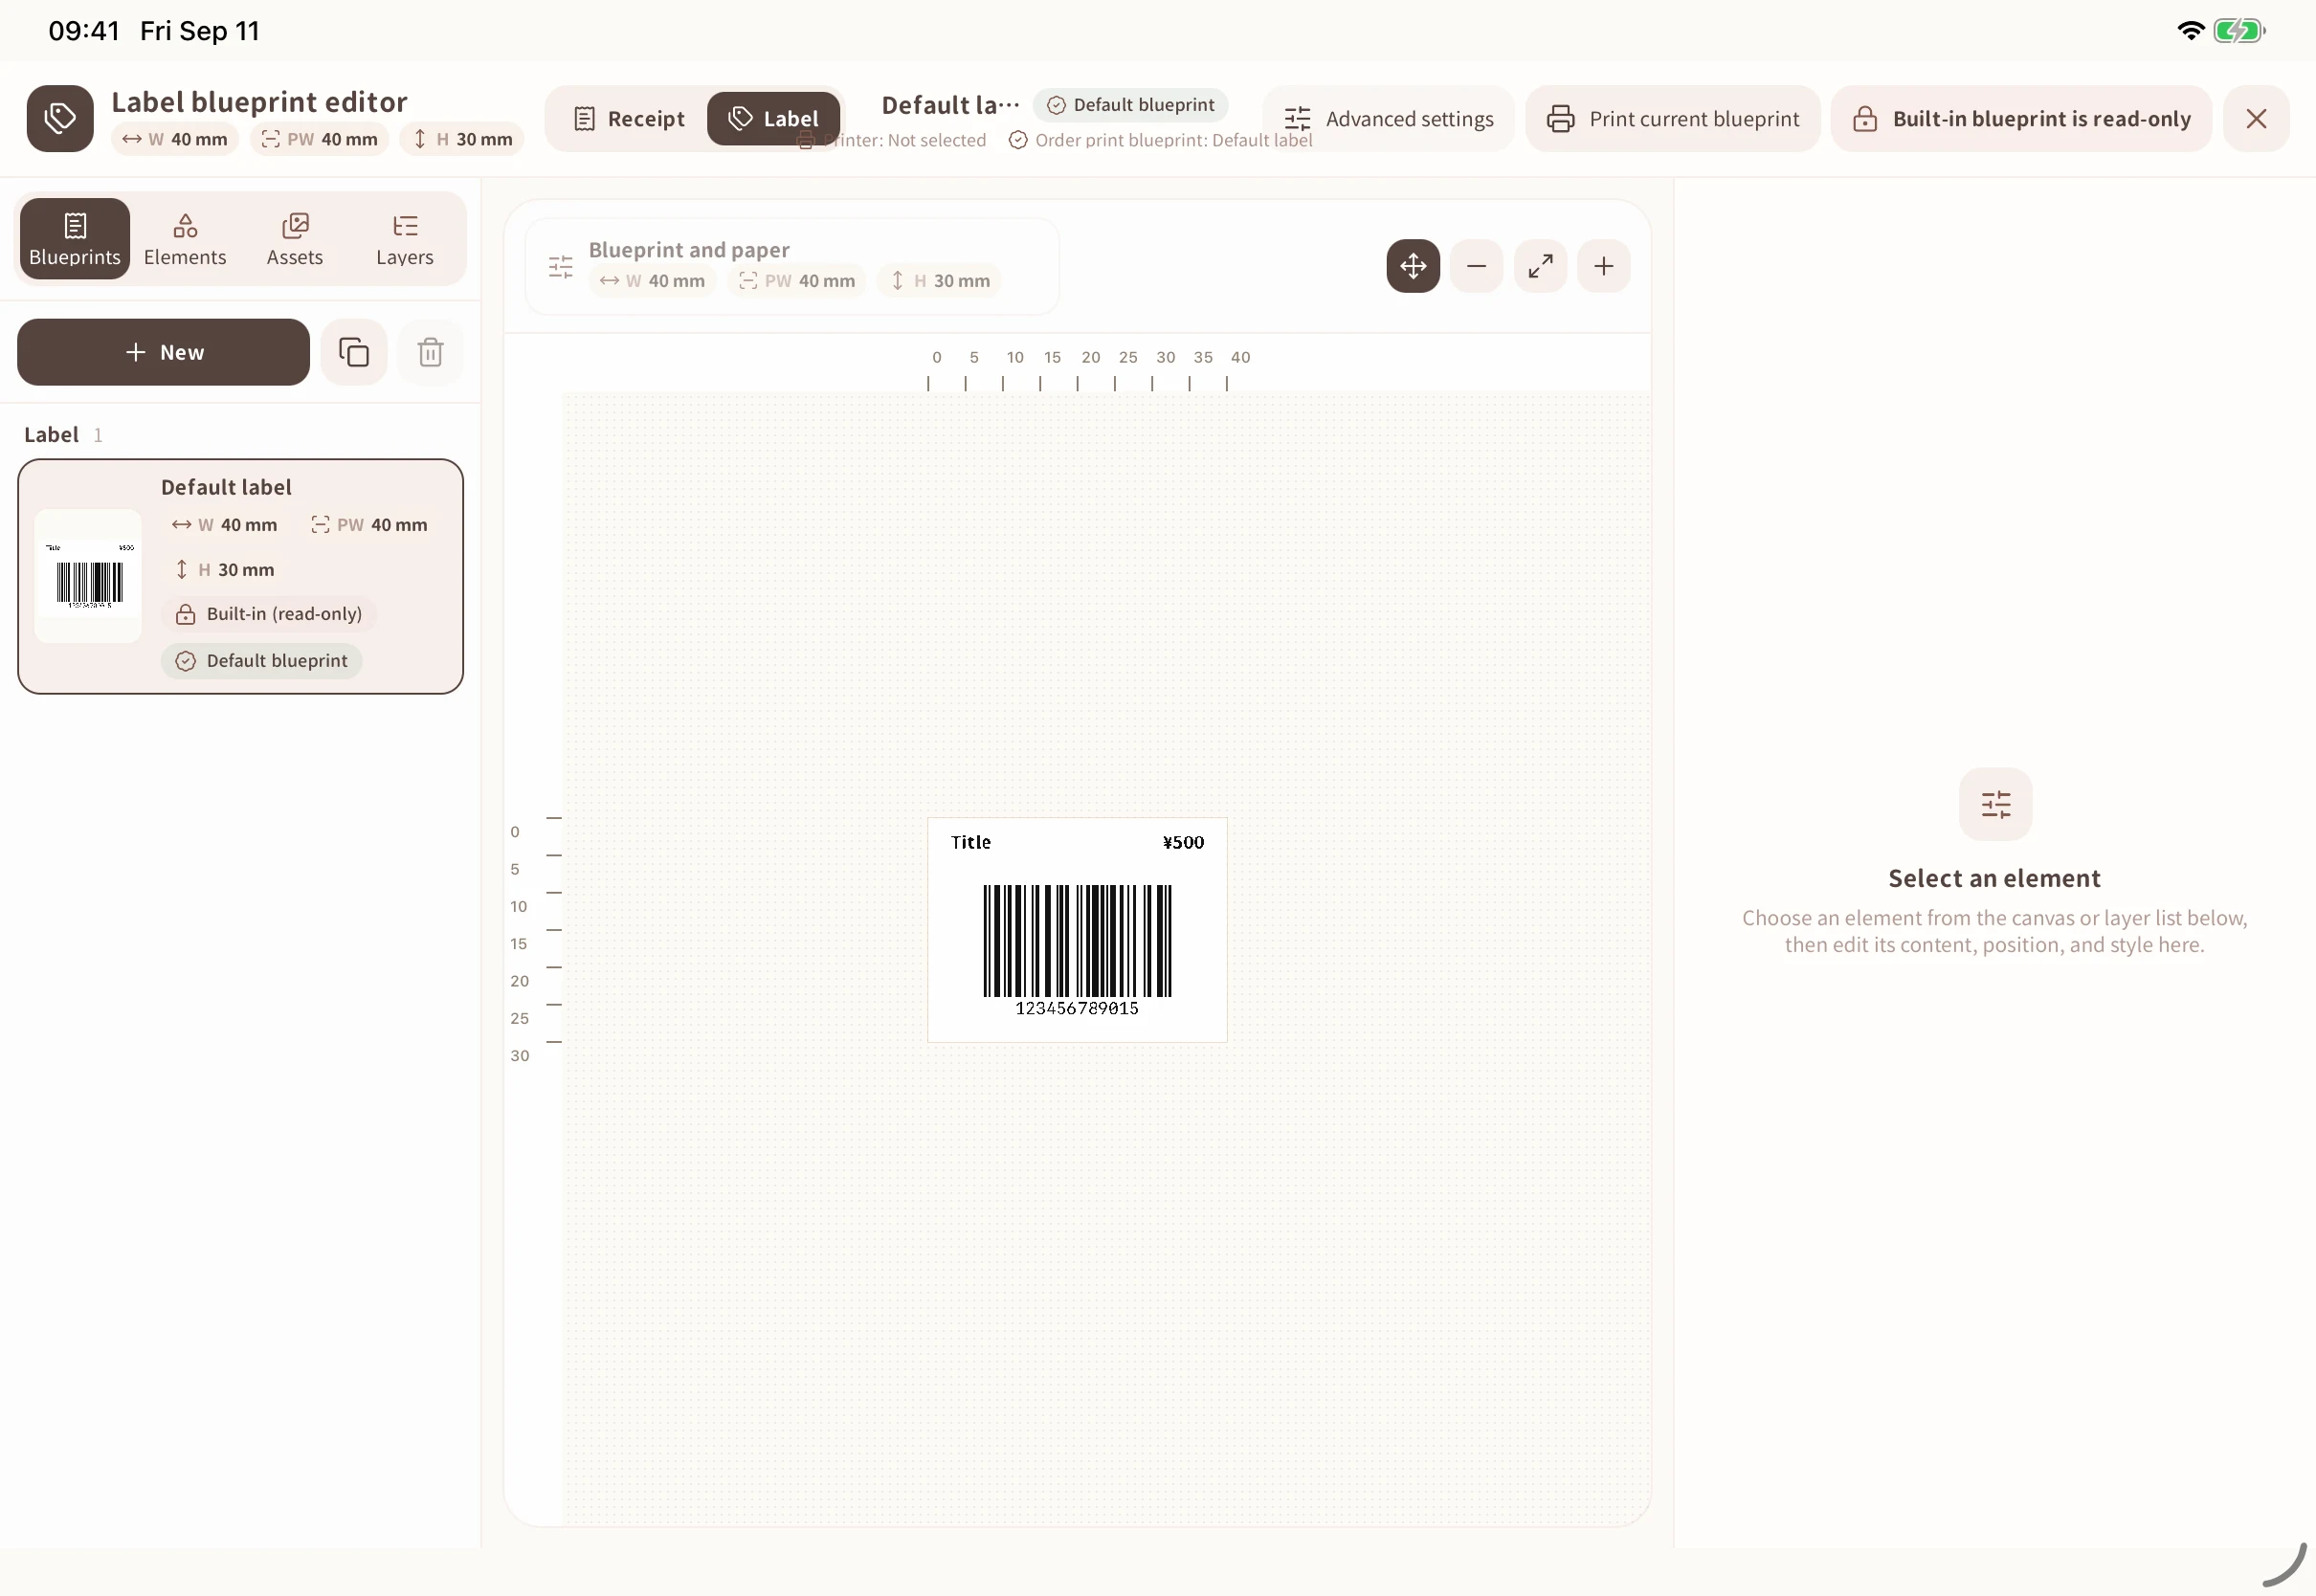Duplicate the selected blueprint
Image resolution: width=2316 pixels, height=1596 pixels.
click(x=354, y=352)
